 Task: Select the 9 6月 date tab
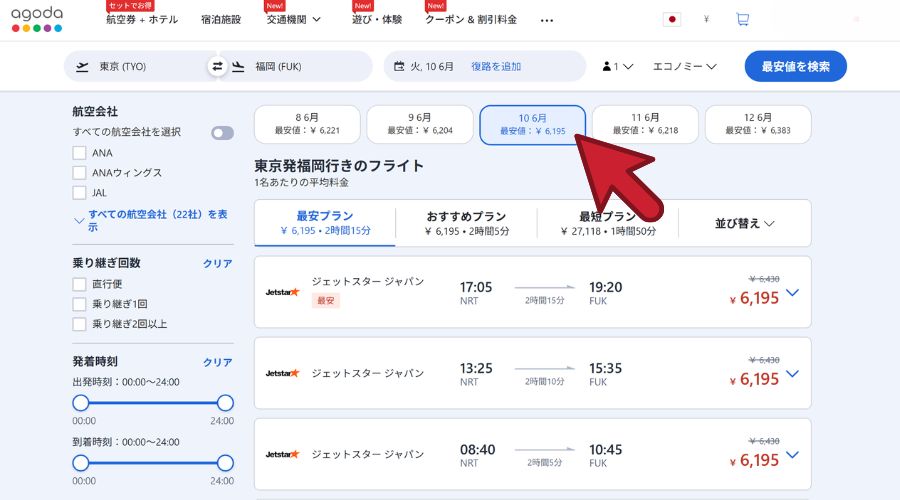click(420, 124)
